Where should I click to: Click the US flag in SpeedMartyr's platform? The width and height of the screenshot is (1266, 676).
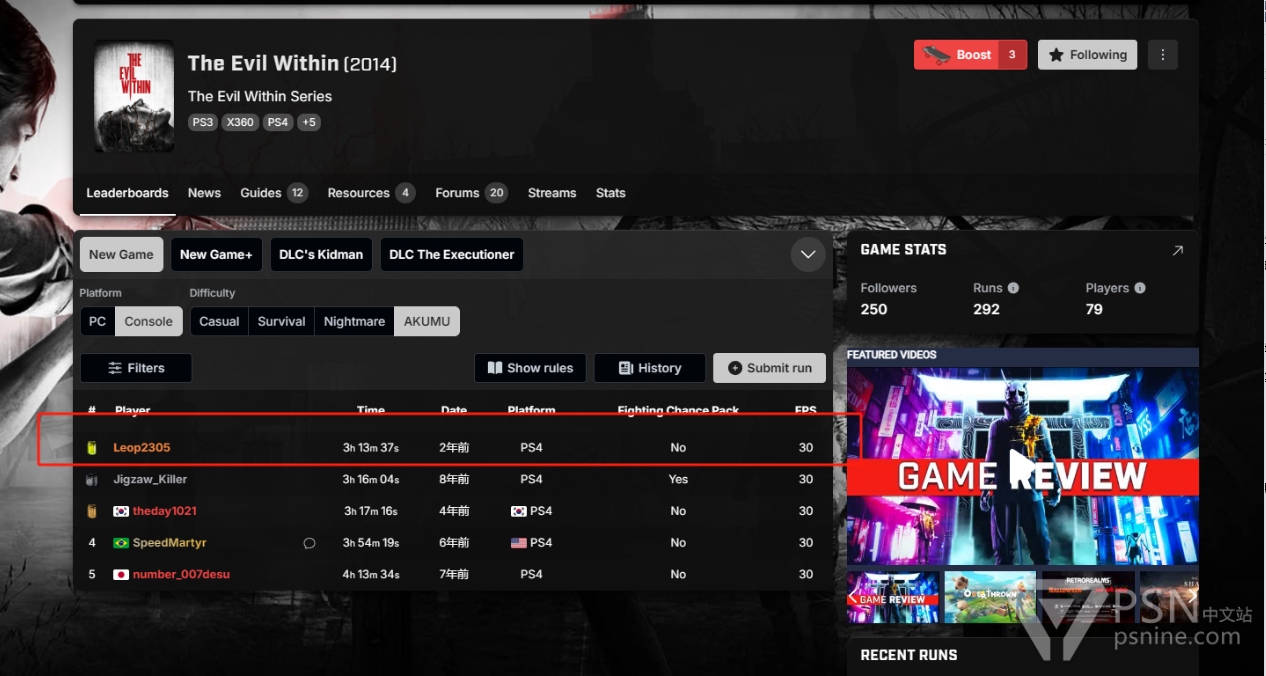coord(518,543)
